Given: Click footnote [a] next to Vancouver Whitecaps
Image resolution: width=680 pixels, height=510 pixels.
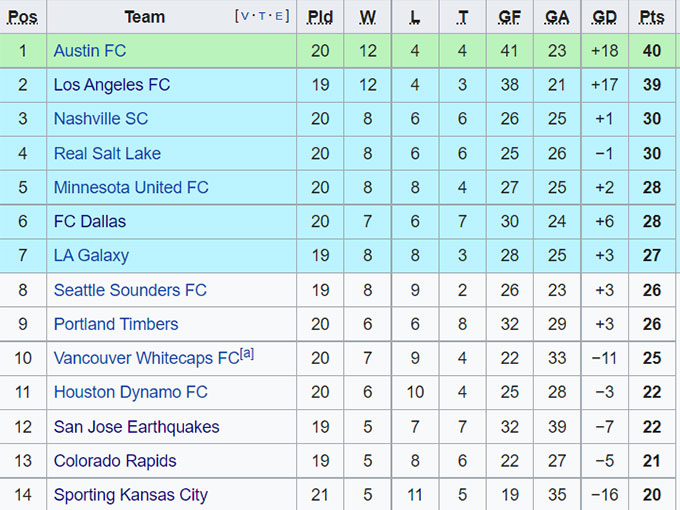Looking at the screenshot, I should click(247, 354).
